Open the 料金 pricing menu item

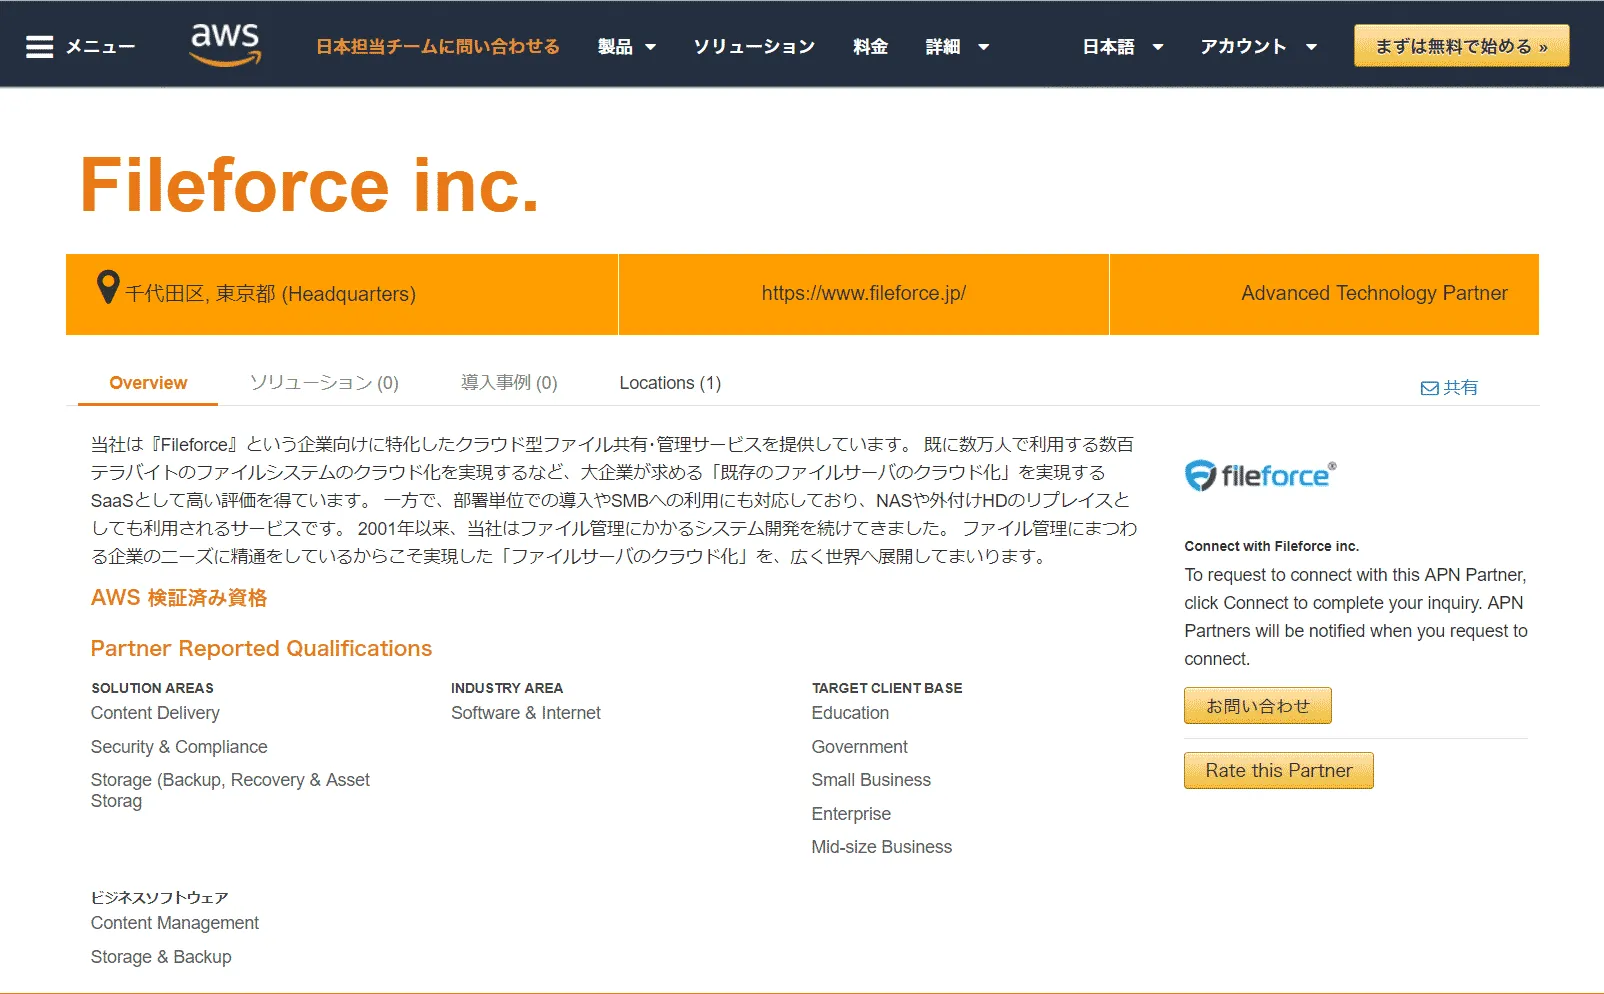[x=870, y=47]
